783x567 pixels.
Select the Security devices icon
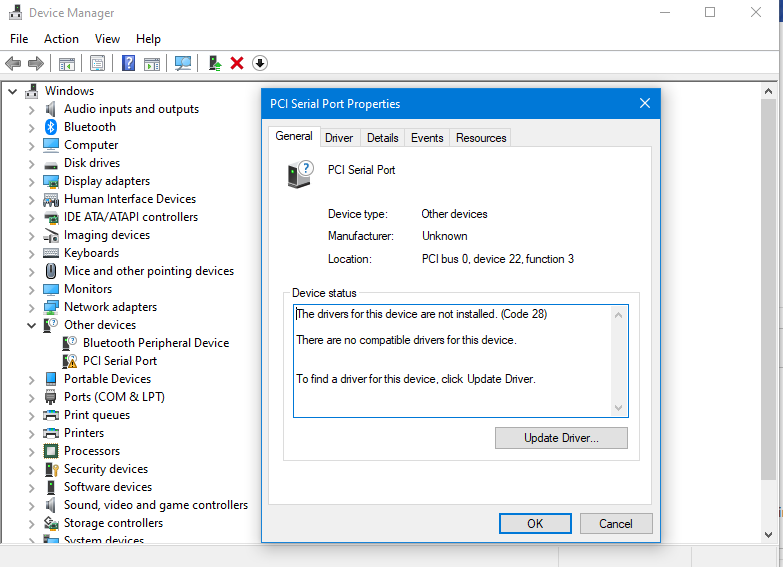point(51,469)
